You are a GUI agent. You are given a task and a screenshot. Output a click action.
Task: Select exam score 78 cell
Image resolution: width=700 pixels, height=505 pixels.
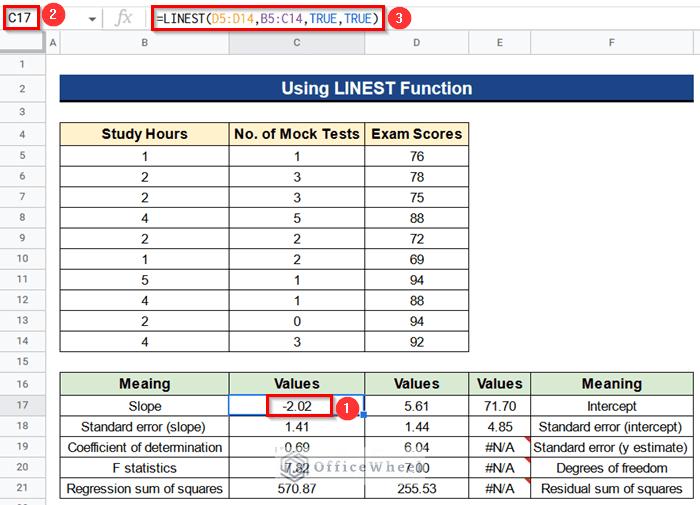tap(417, 177)
